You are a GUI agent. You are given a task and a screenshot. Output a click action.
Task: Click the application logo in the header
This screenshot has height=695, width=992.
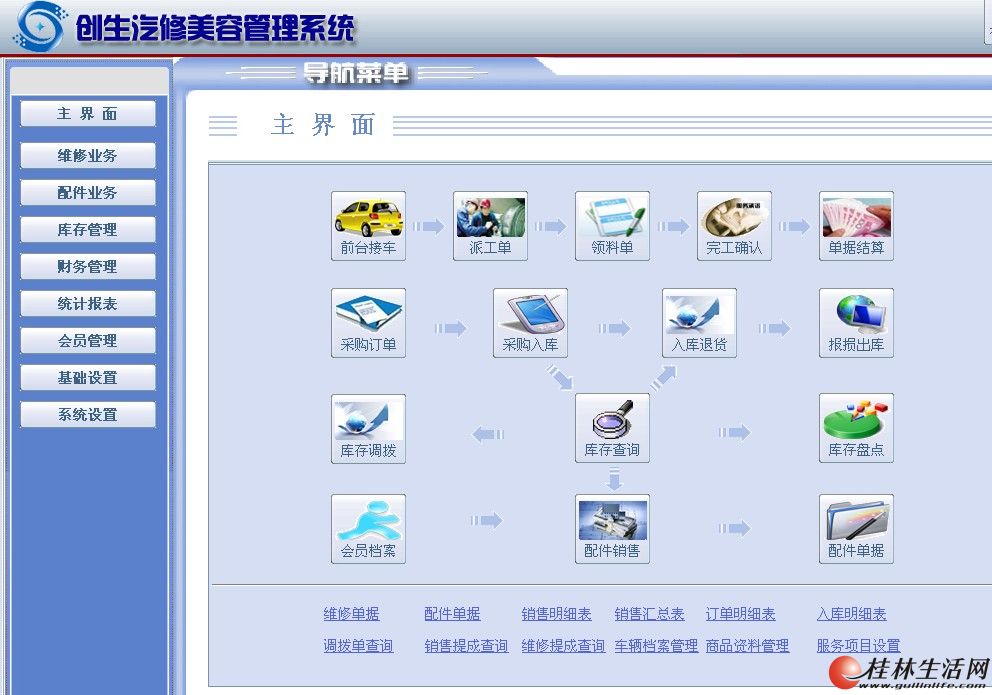tap(39, 27)
